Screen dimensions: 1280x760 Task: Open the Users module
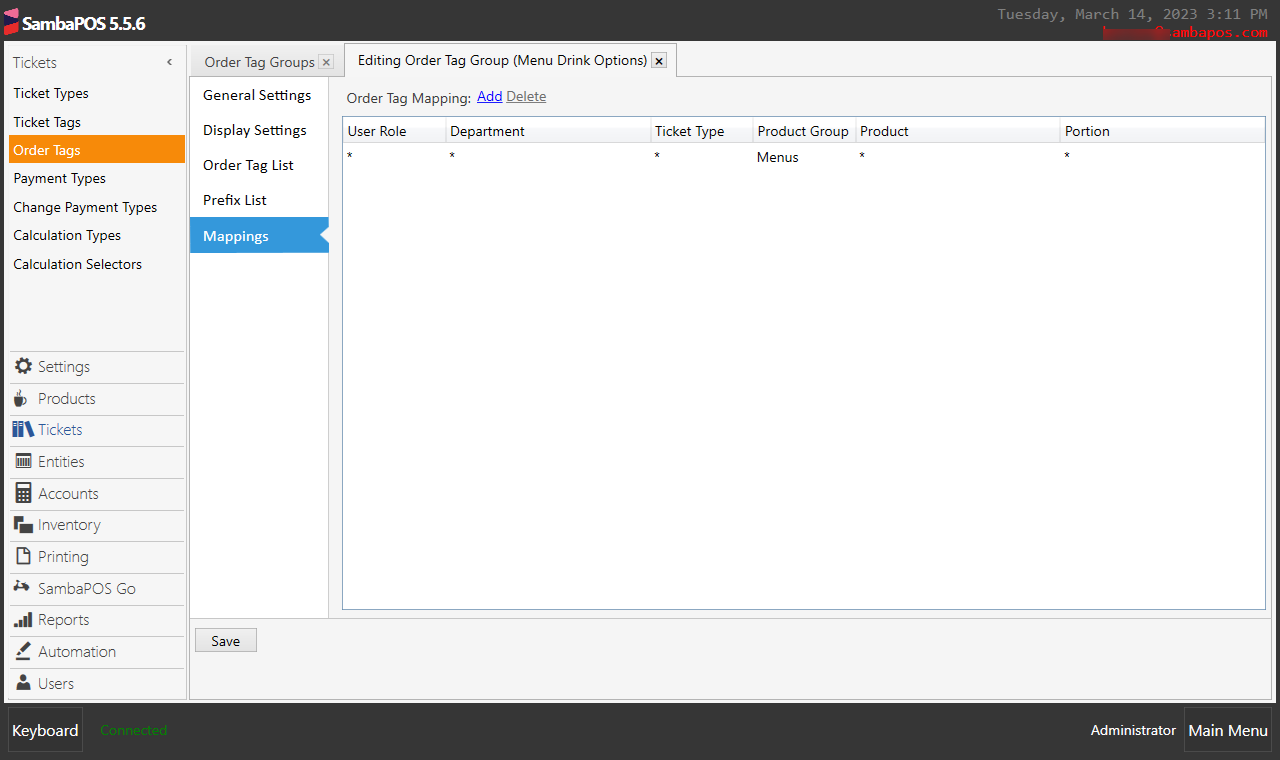tap(56, 683)
